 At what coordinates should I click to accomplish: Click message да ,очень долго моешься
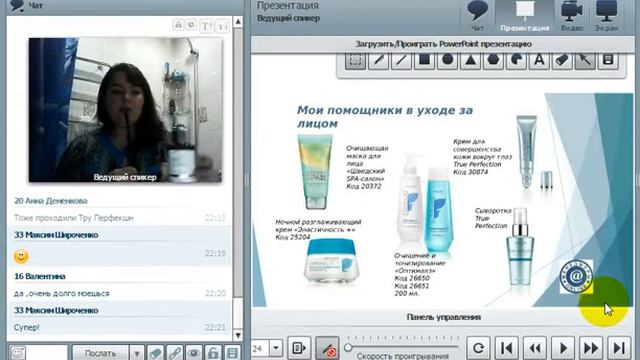62,293
